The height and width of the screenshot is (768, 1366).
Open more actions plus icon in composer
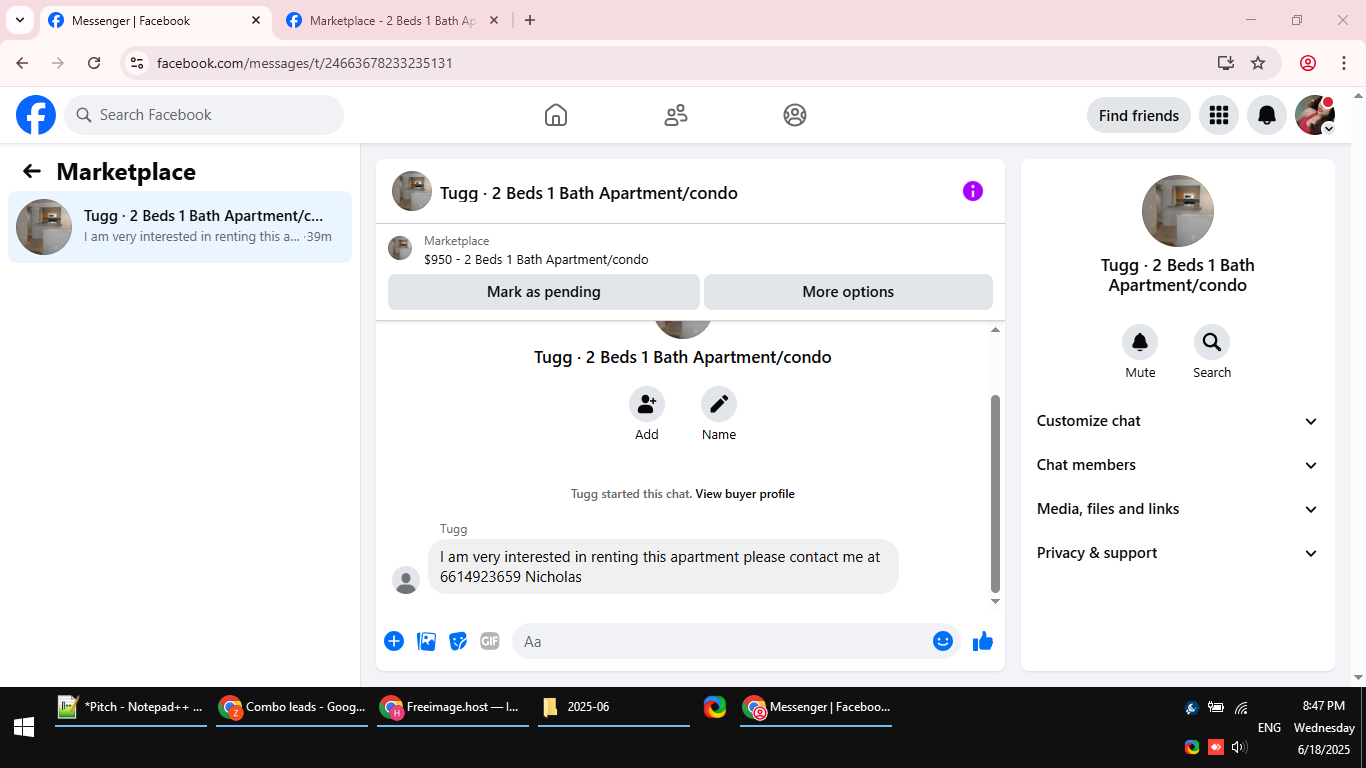(x=394, y=641)
